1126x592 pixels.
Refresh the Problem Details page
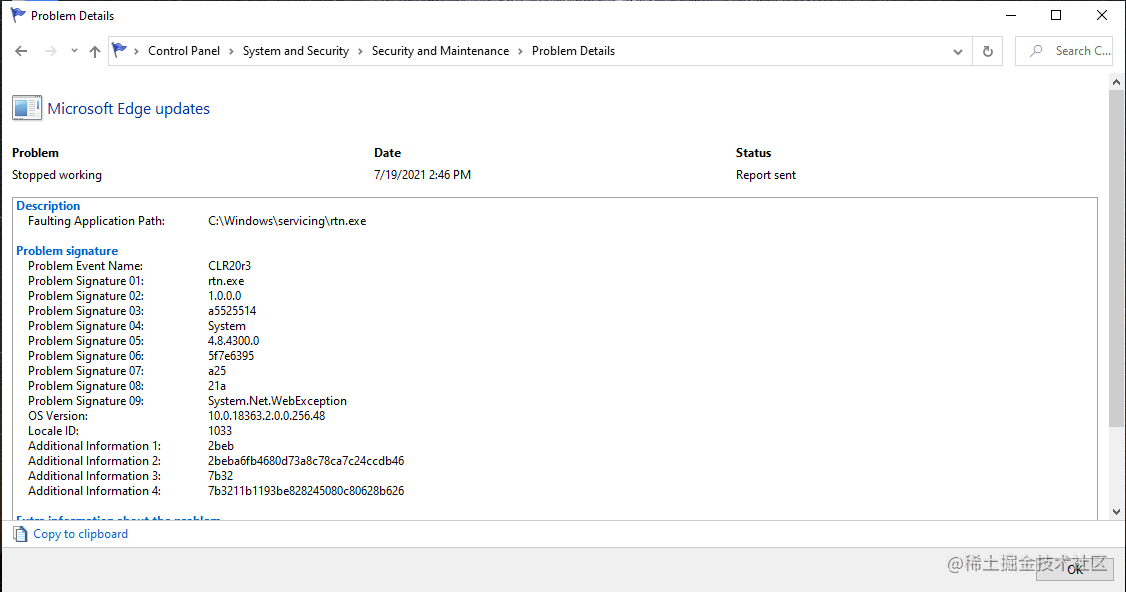pos(987,51)
